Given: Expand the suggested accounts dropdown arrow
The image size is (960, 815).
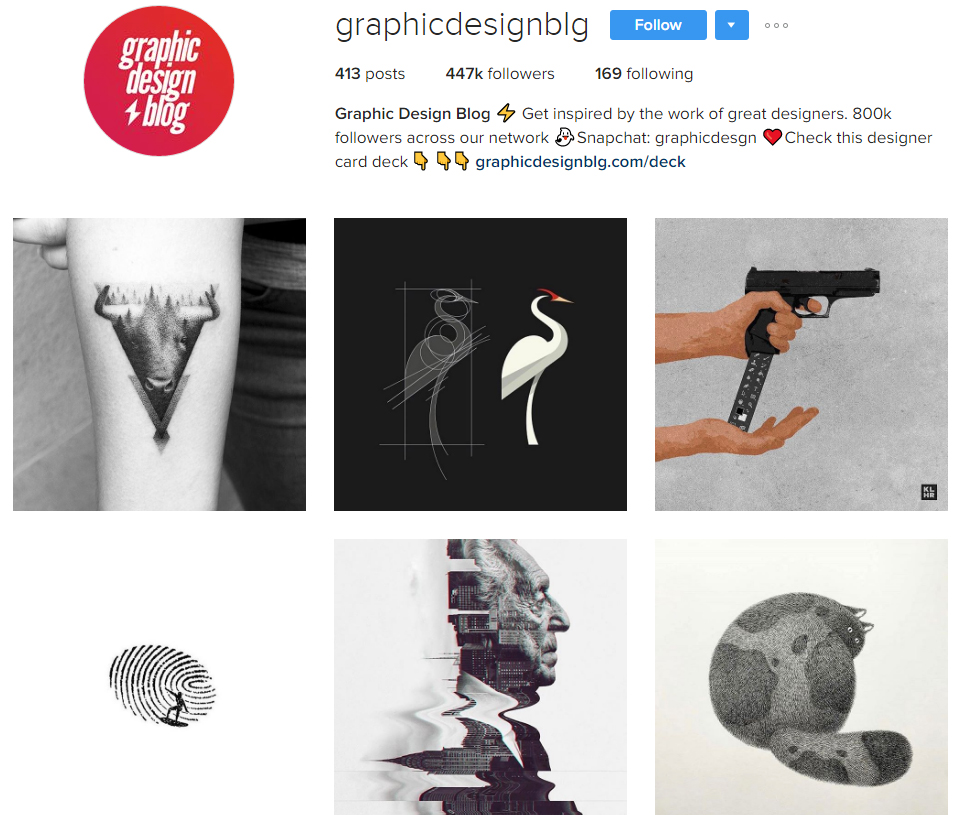Looking at the screenshot, I should (732, 25).
